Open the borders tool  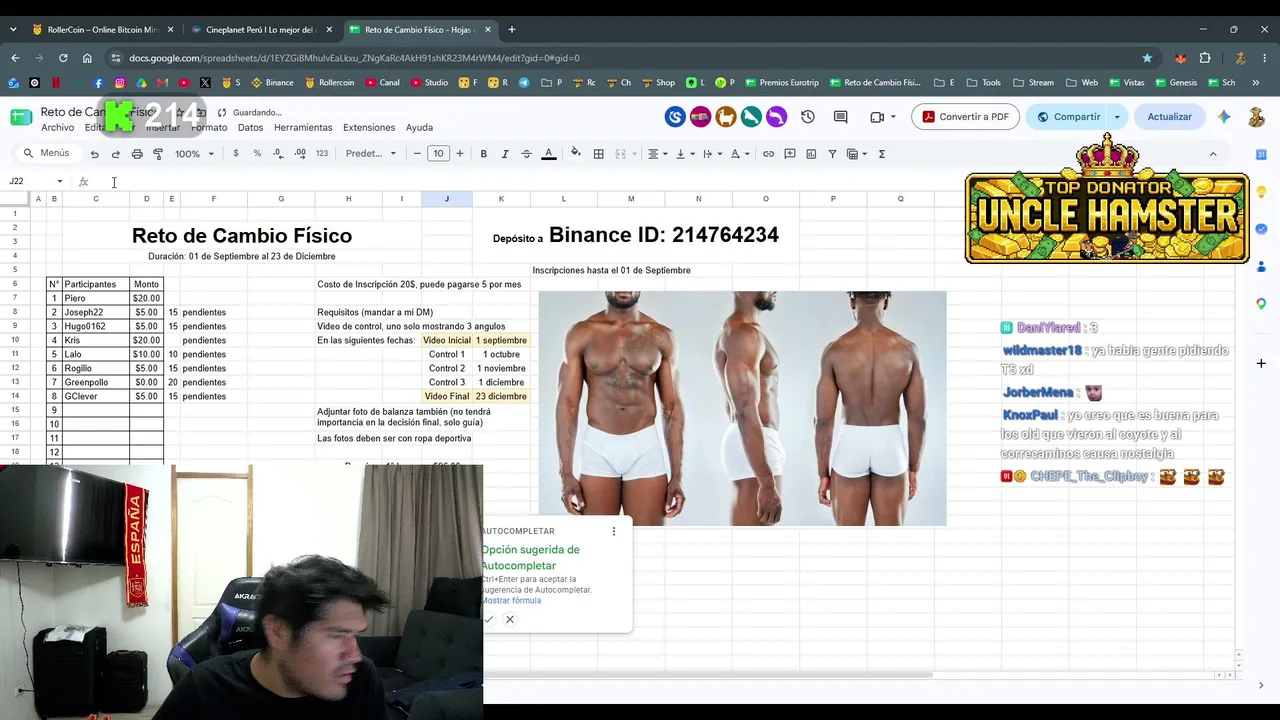click(x=598, y=154)
